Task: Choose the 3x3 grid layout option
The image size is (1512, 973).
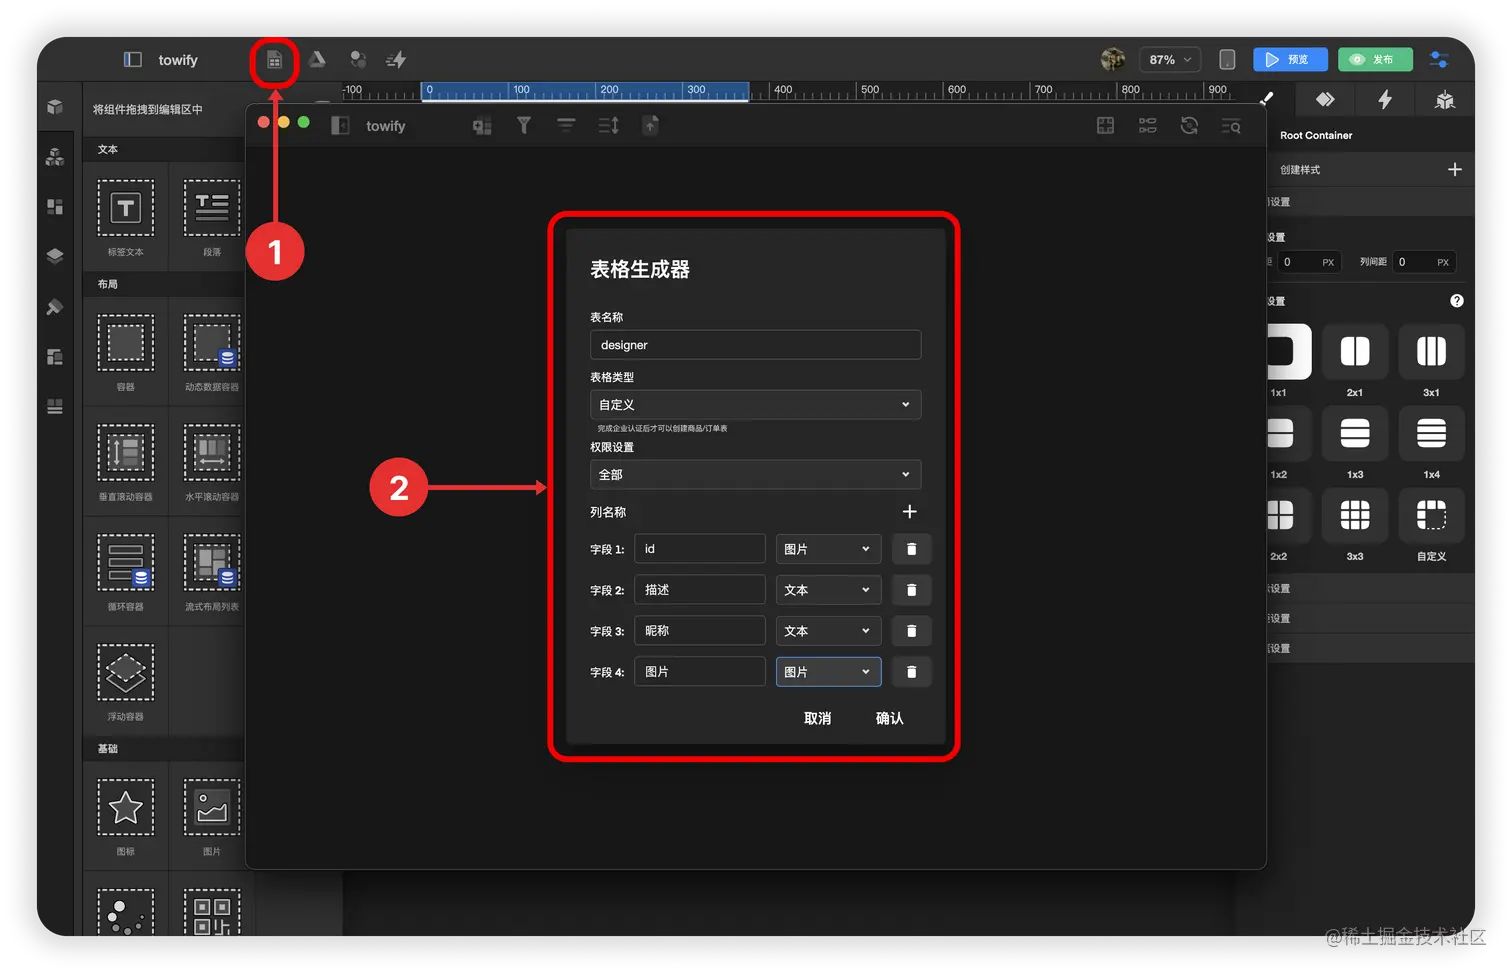Action: (x=1355, y=515)
